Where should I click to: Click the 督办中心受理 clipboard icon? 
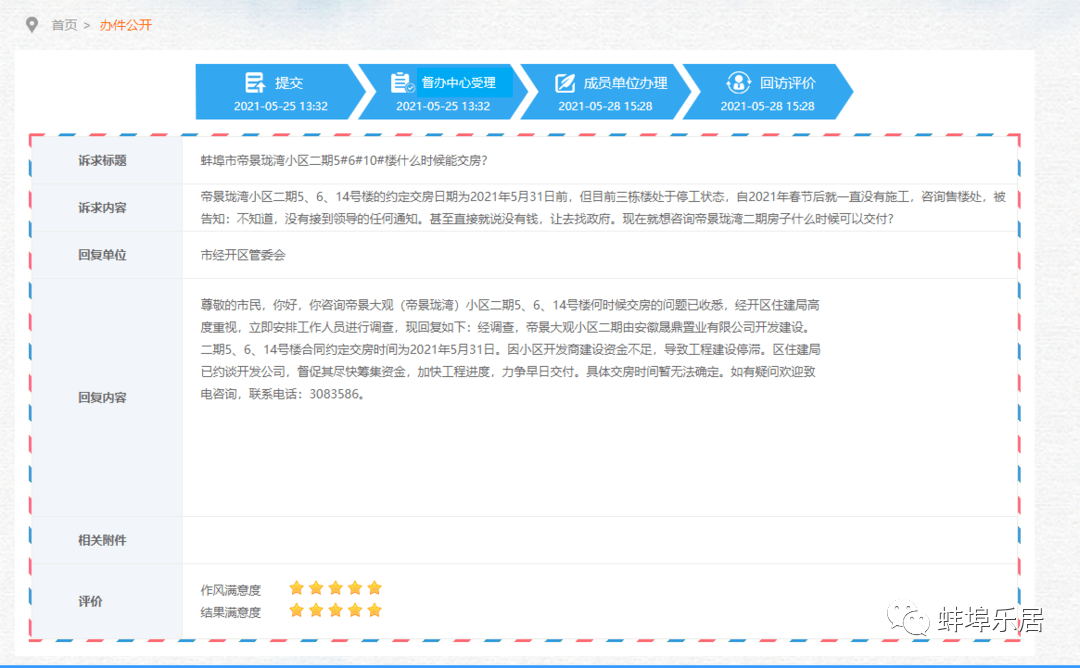coord(402,83)
